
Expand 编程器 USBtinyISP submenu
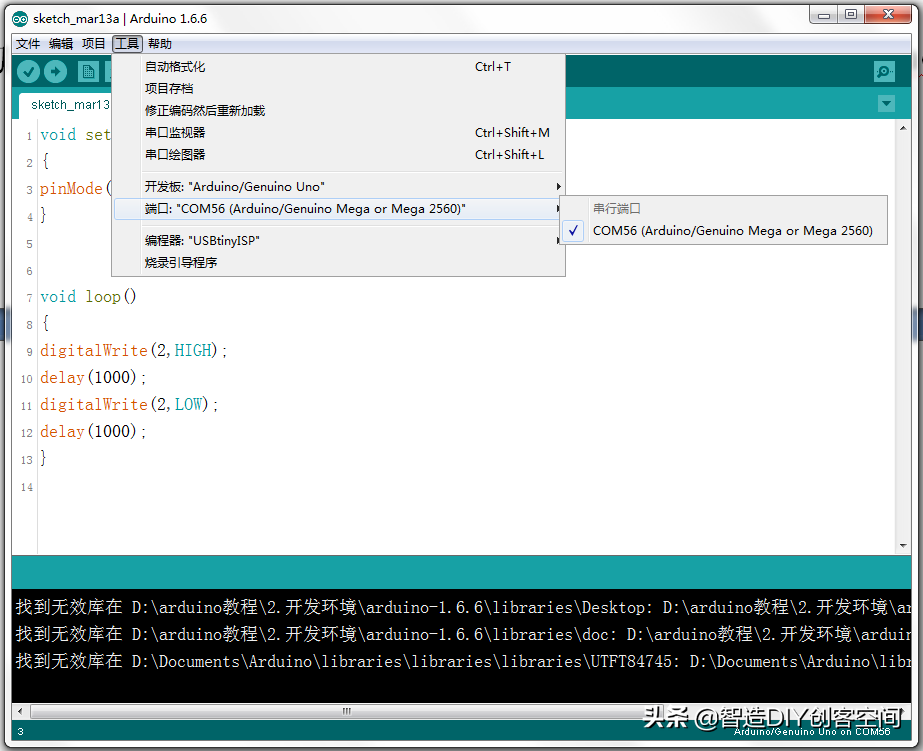339,240
